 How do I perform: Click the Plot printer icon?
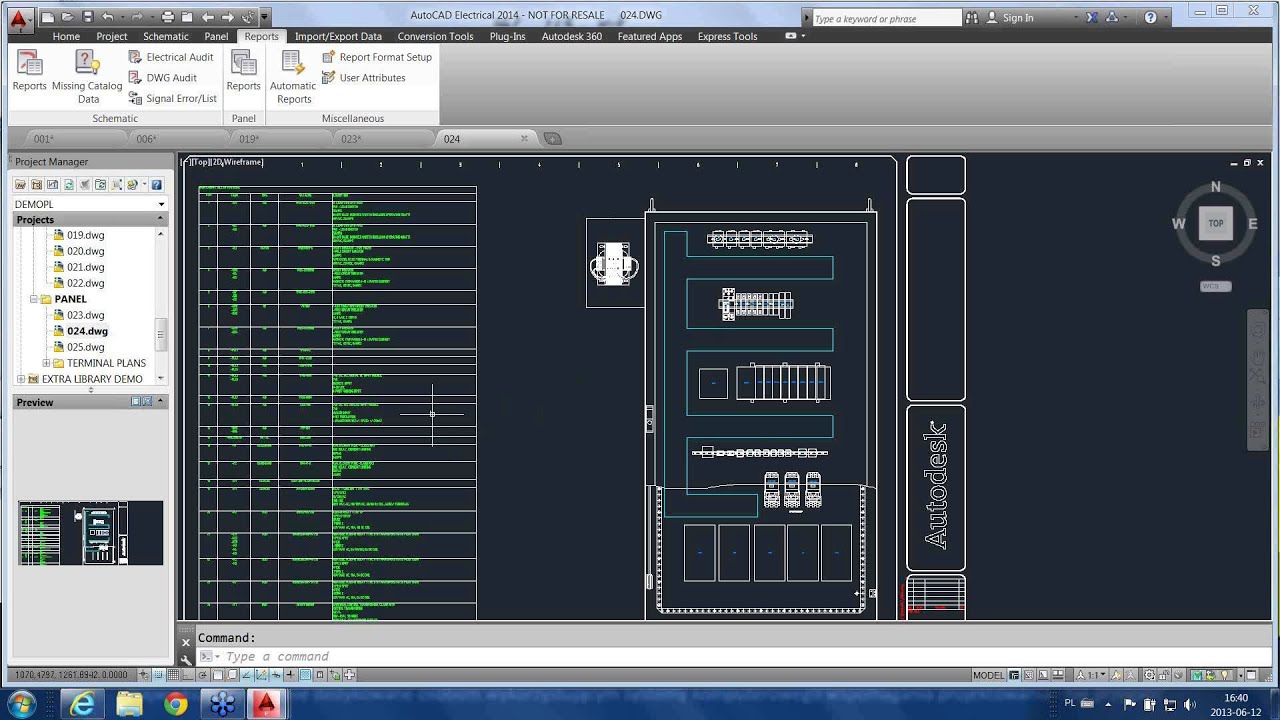pos(167,17)
